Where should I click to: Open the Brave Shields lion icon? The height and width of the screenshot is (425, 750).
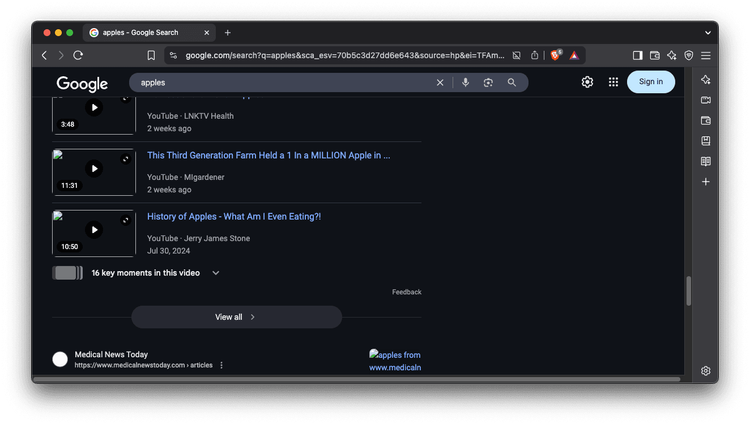click(555, 55)
